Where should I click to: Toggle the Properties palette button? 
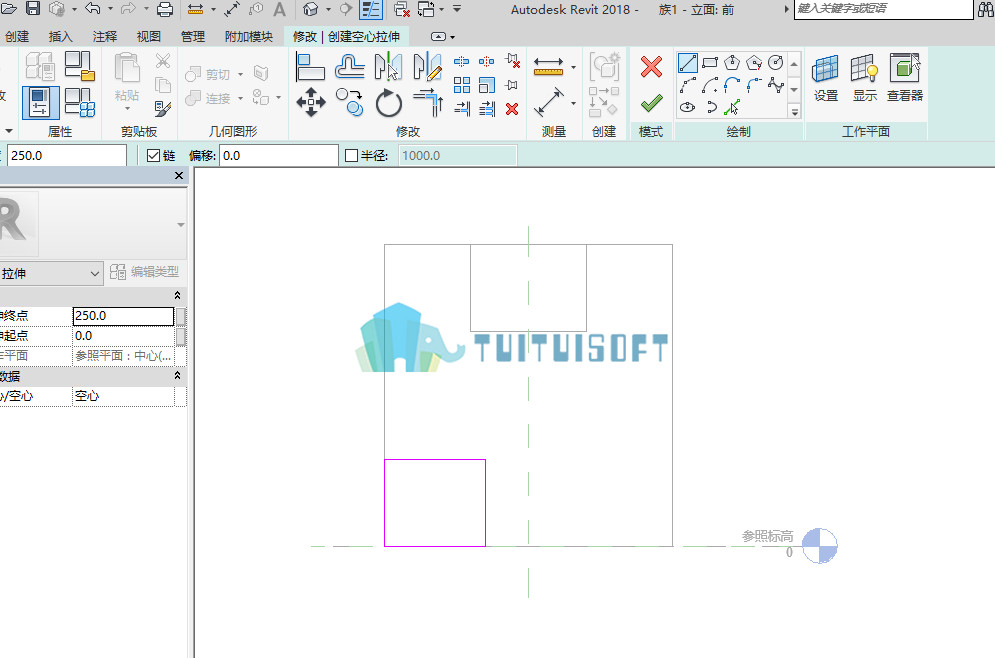click(41, 103)
